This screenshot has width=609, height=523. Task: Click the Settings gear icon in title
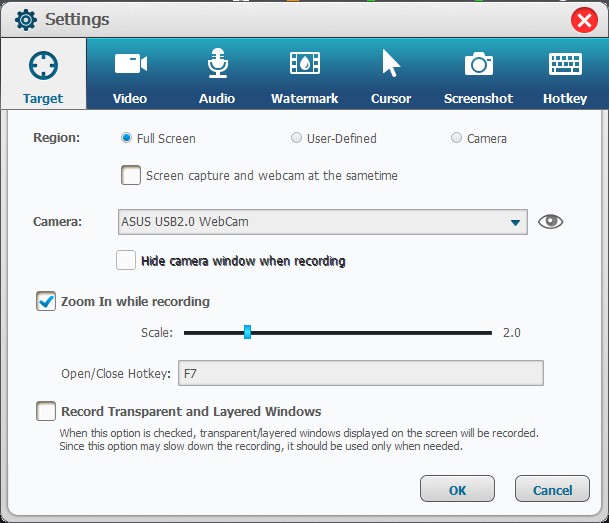click(x=26, y=19)
